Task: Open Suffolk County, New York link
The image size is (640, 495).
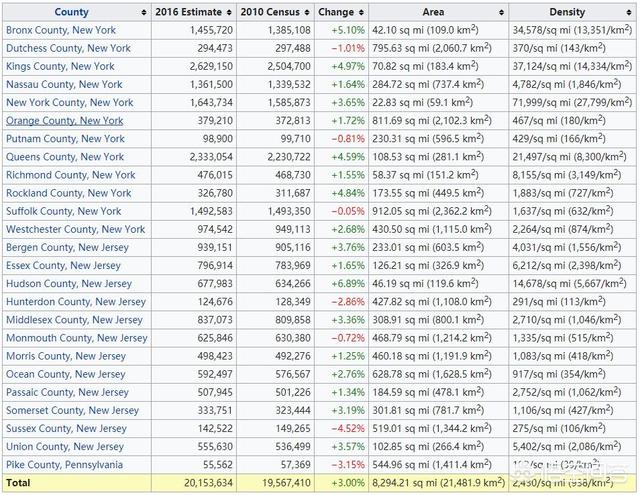Action: [64, 211]
